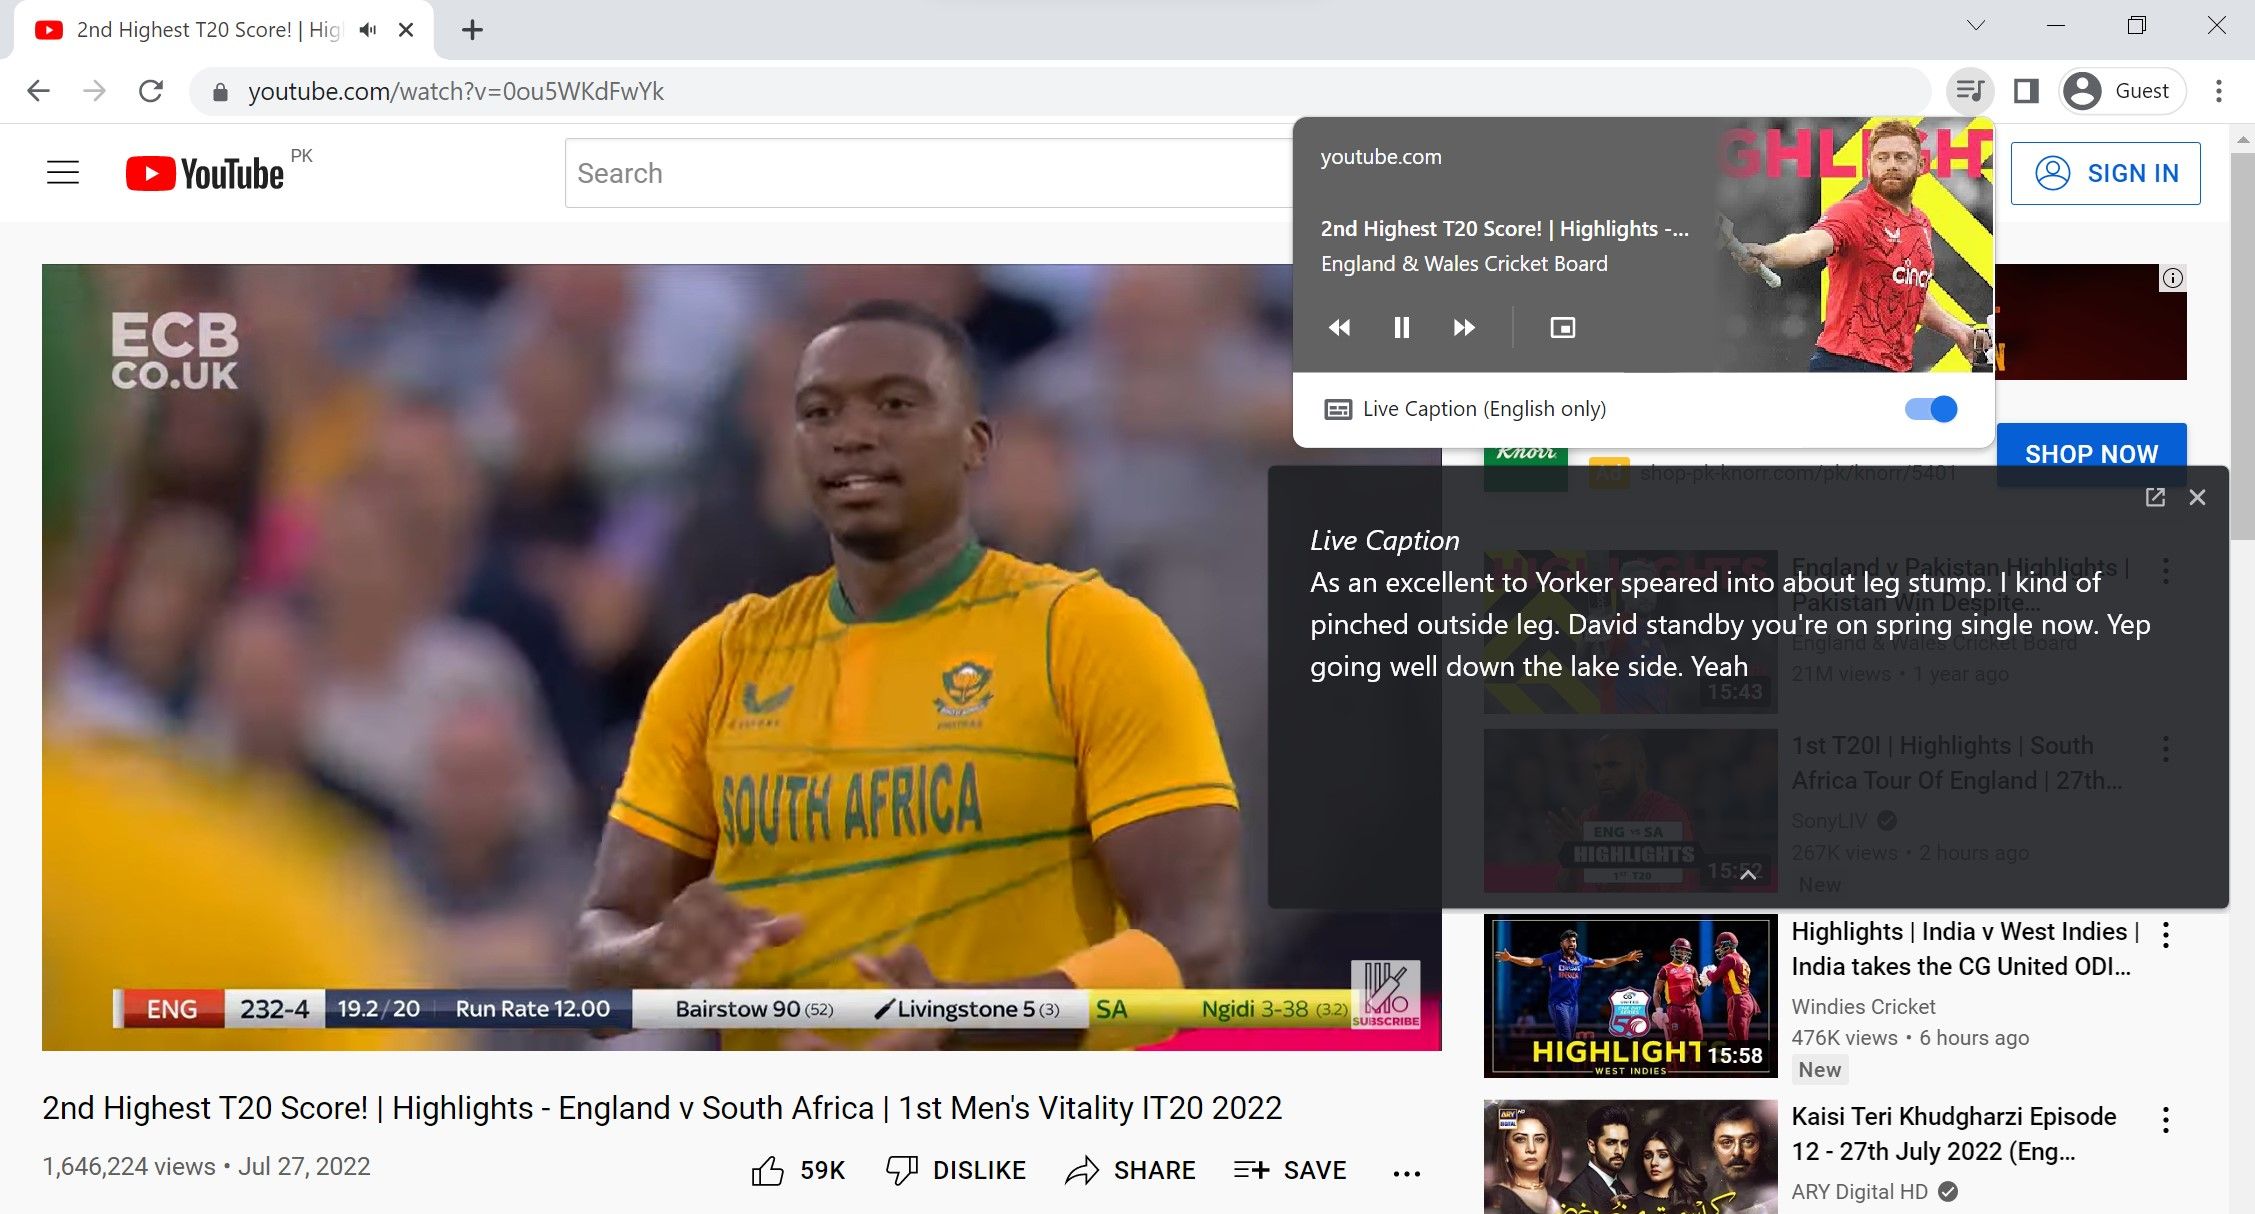Close the YouTube browser tab
Viewport: 2255px width, 1214px height.
point(406,30)
